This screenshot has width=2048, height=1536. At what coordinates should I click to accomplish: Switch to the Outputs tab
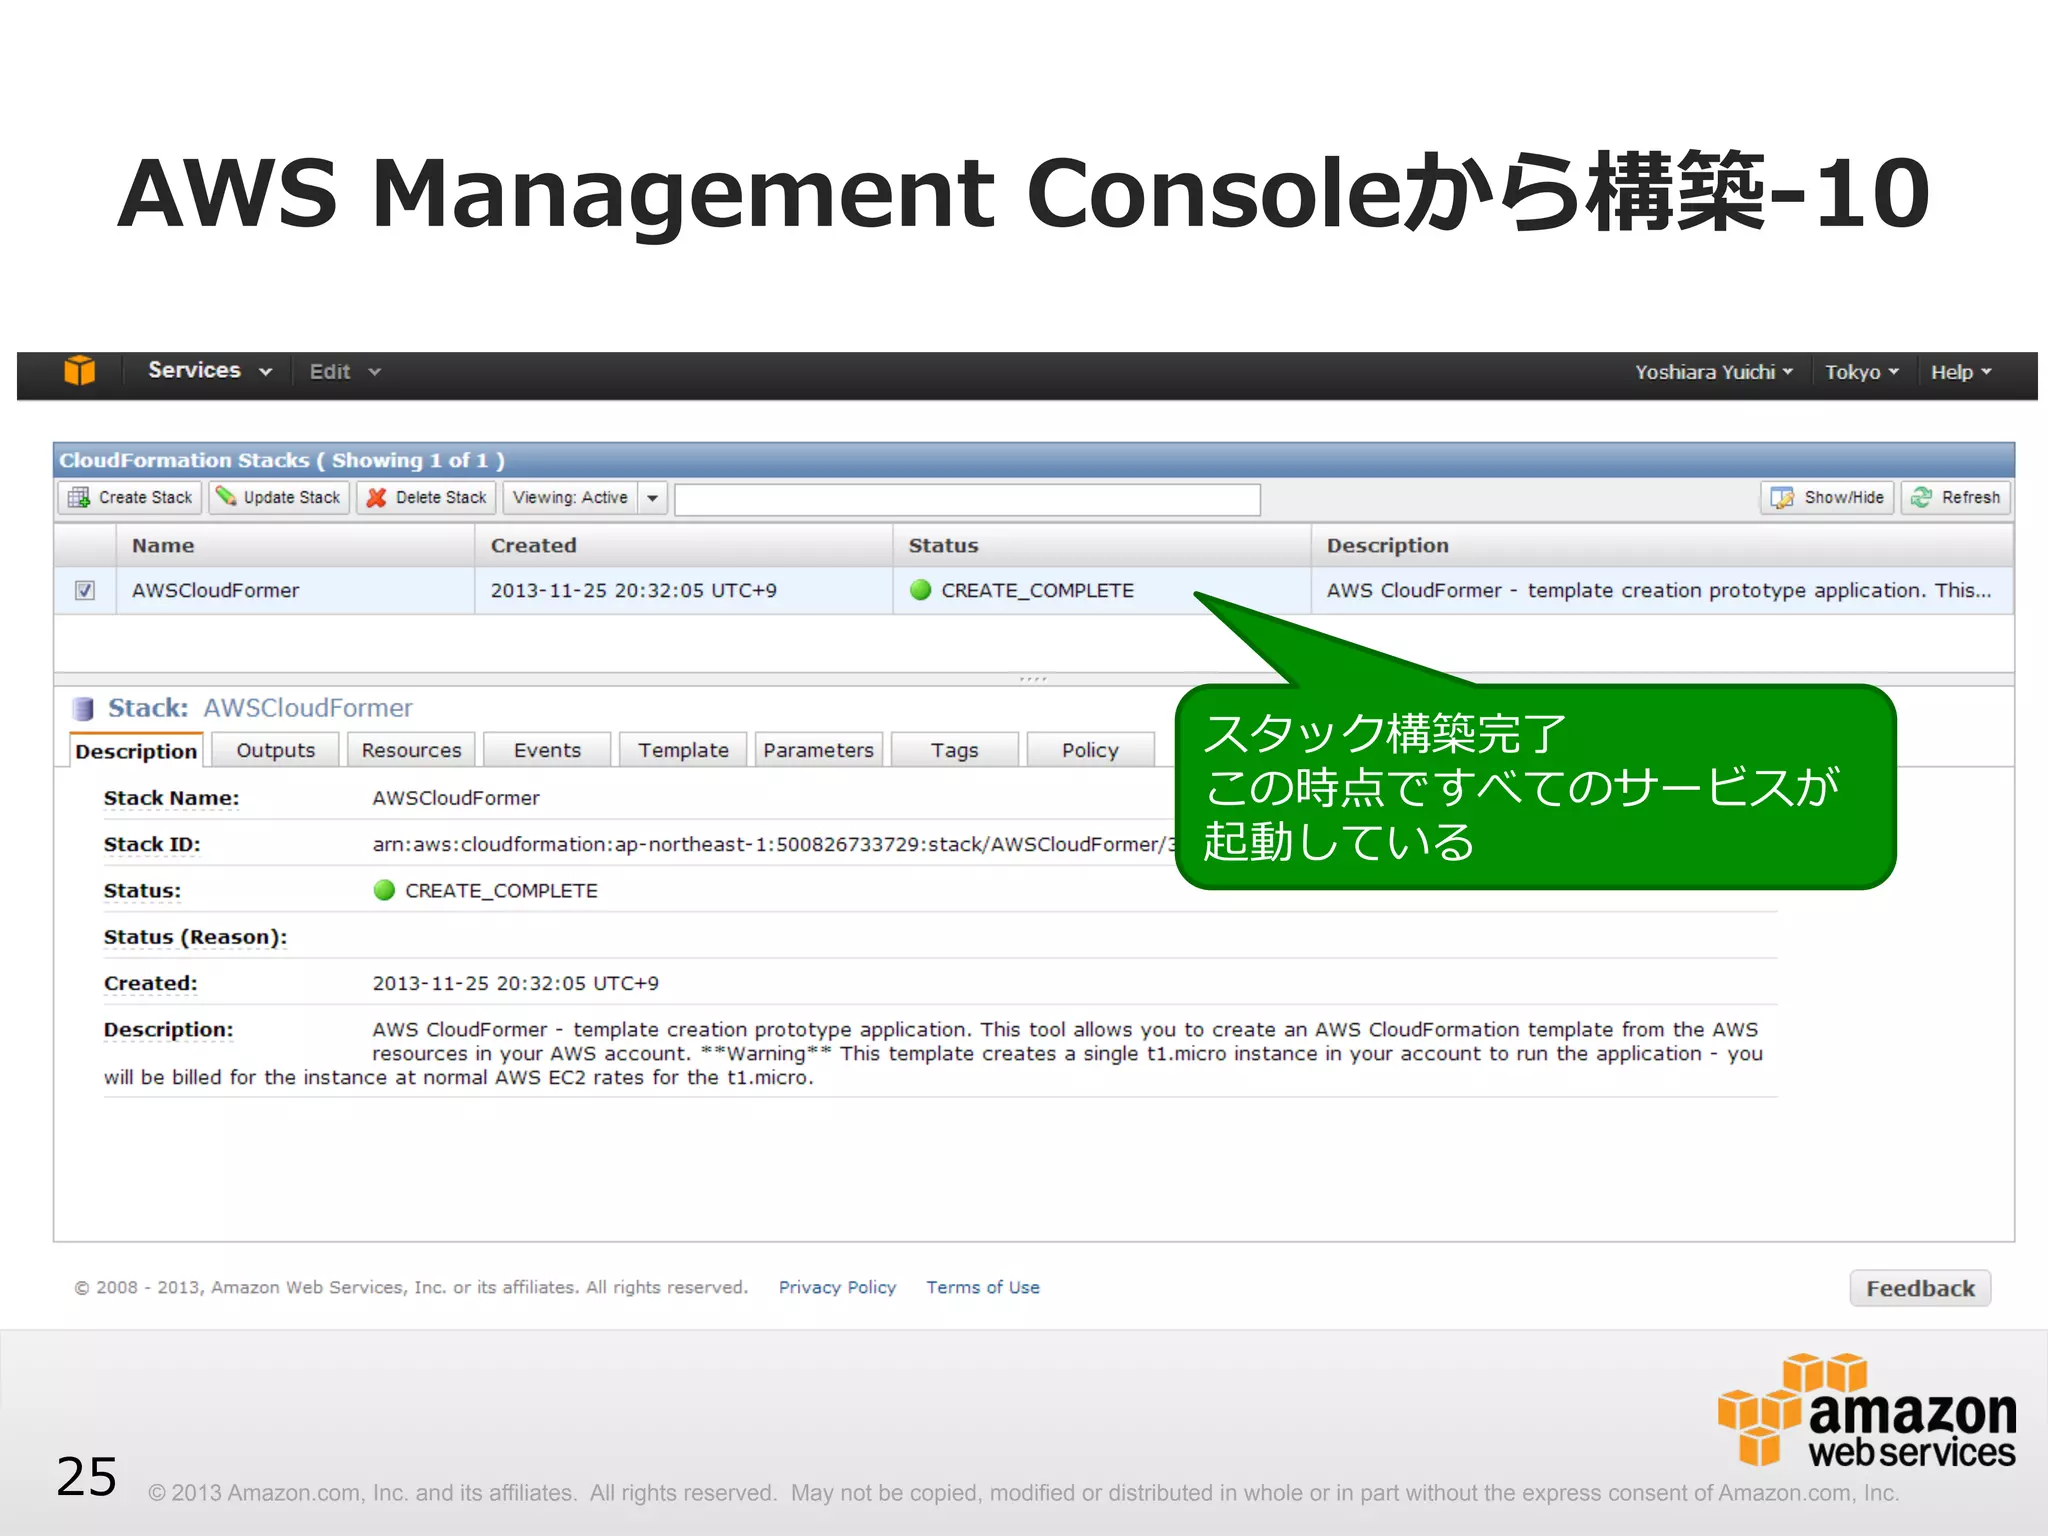click(x=276, y=750)
